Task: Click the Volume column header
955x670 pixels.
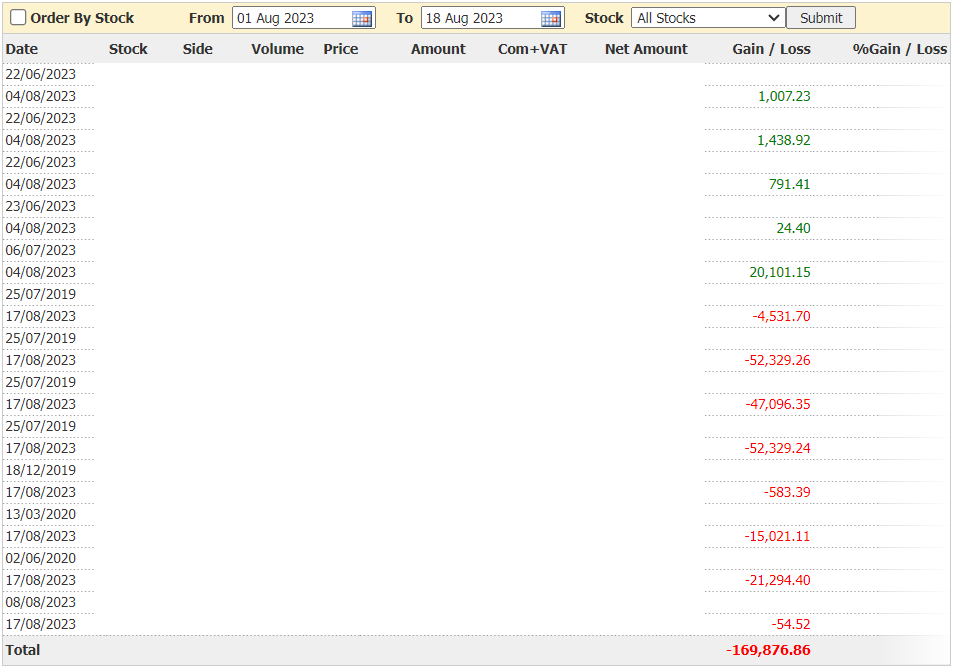Action: point(278,49)
